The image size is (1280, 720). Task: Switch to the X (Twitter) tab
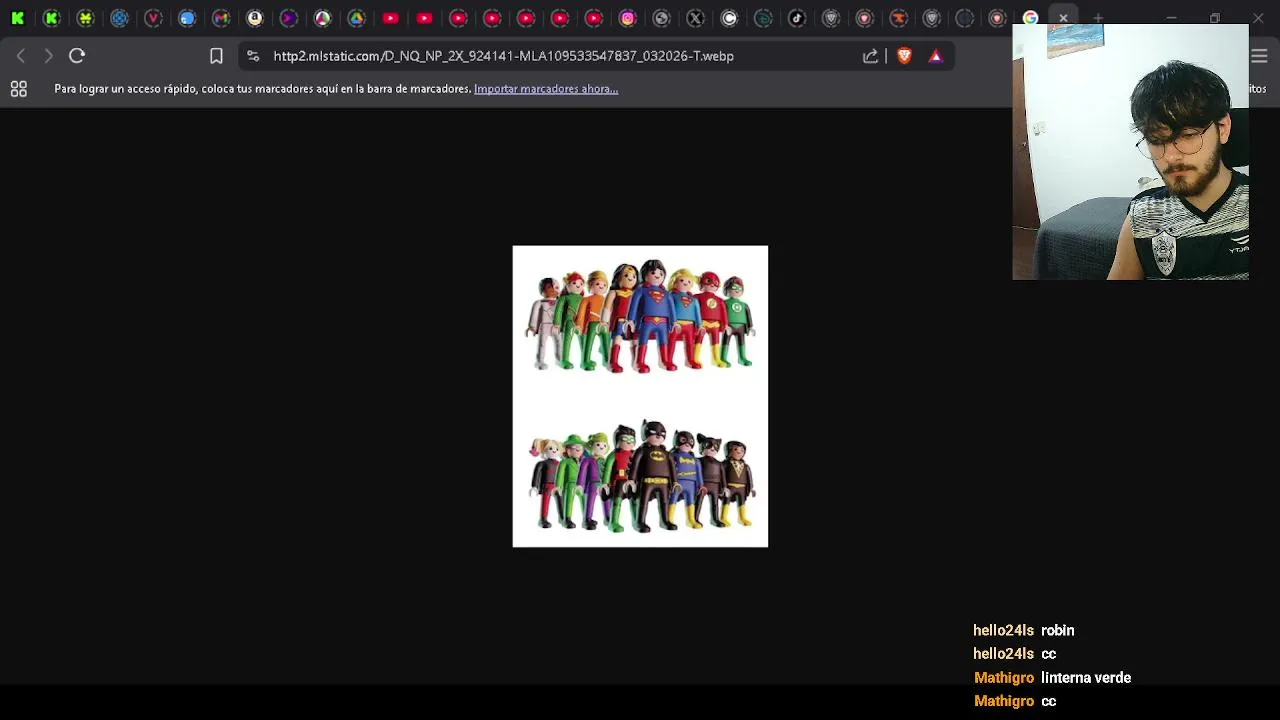pyautogui.click(x=695, y=18)
